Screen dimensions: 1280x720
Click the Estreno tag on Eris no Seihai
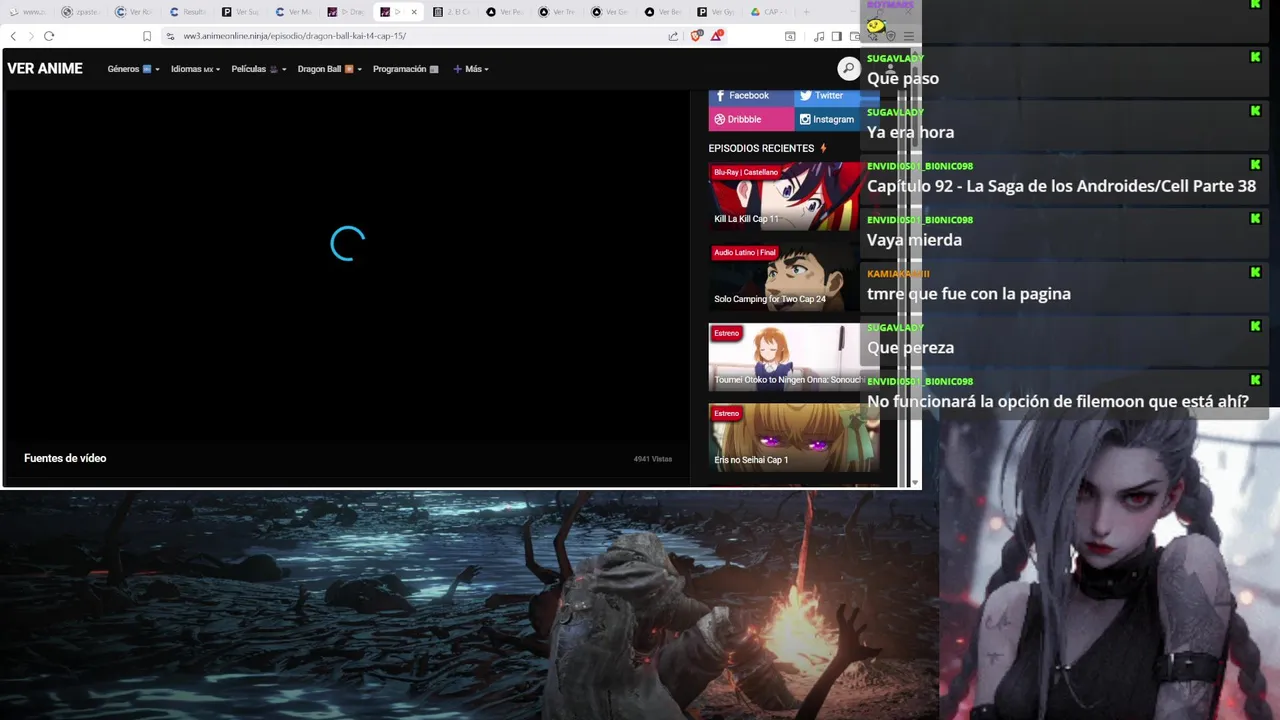coord(727,413)
